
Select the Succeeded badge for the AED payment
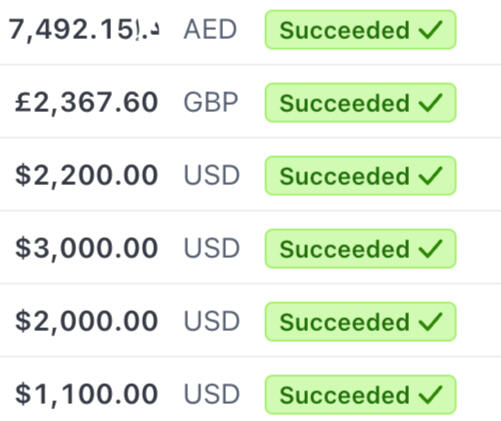coord(360,30)
